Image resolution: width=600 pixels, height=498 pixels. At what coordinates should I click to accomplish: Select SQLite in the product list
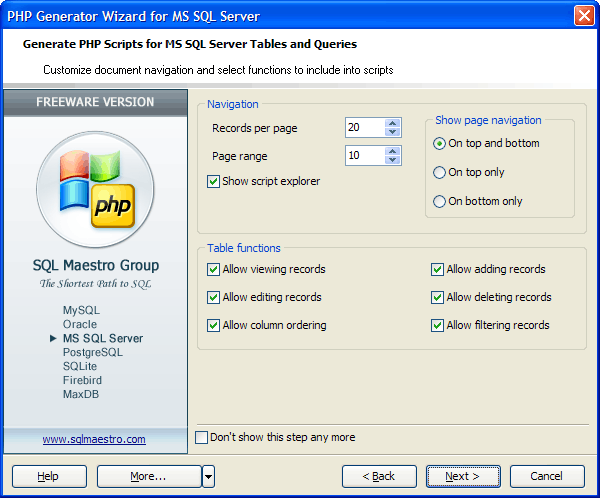80,366
